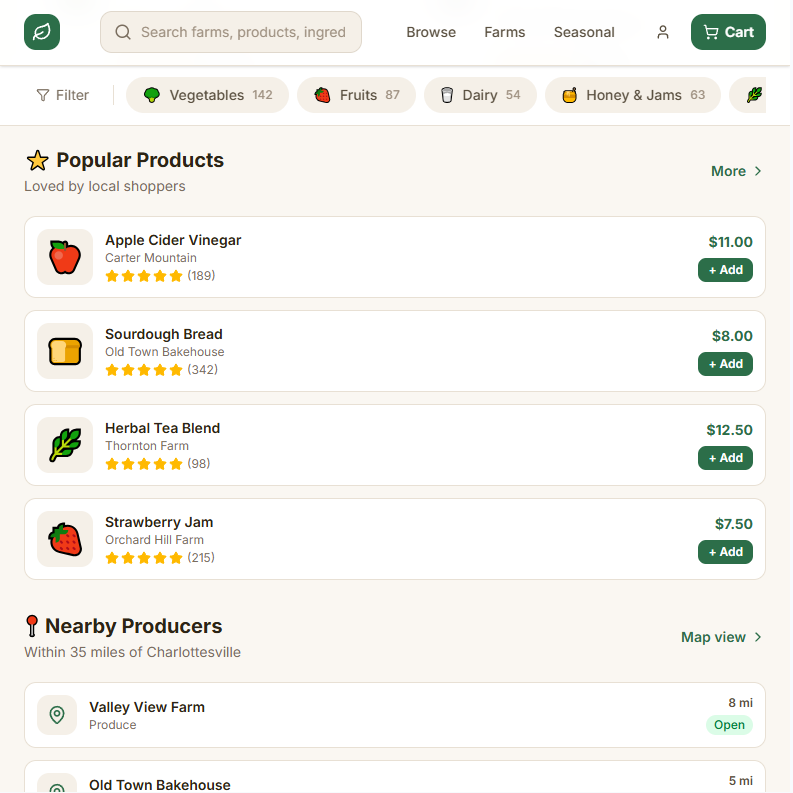Toggle the Dairy category filter chip
The height and width of the screenshot is (793, 793).
pyautogui.click(x=480, y=95)
